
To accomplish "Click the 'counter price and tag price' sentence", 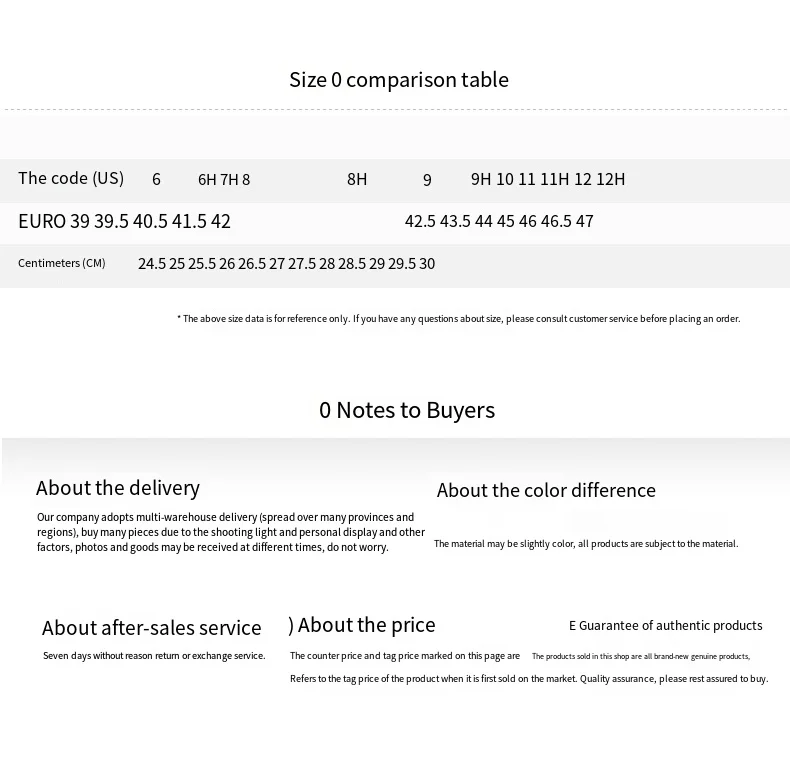I will point(405,656).
